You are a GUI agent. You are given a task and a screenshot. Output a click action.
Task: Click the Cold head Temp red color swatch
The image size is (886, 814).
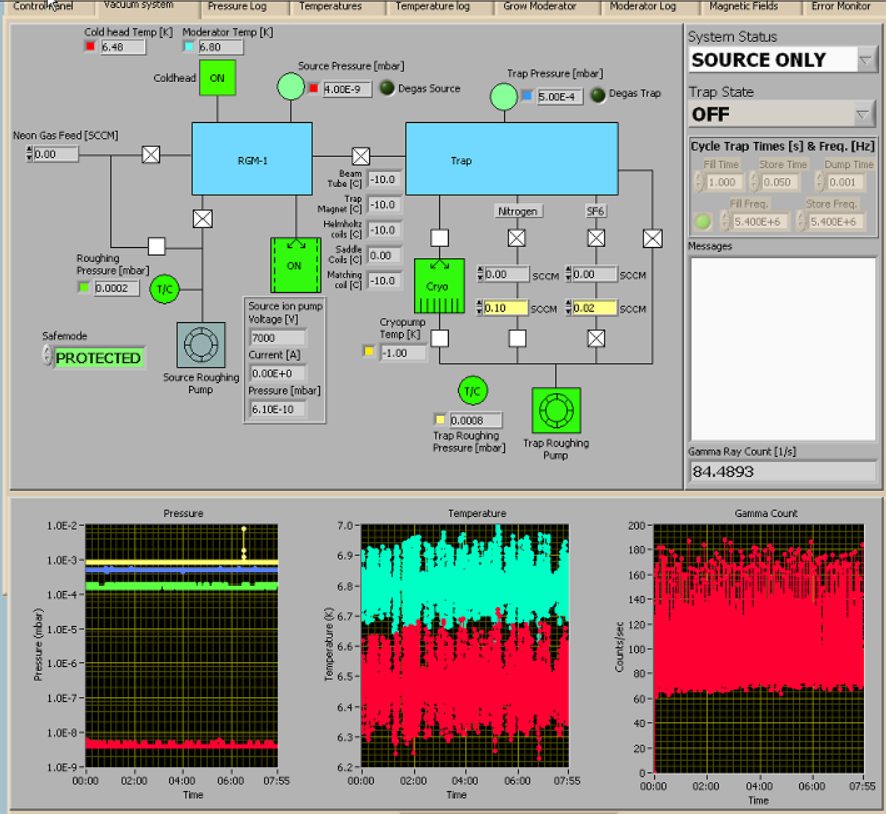point(90,47)
